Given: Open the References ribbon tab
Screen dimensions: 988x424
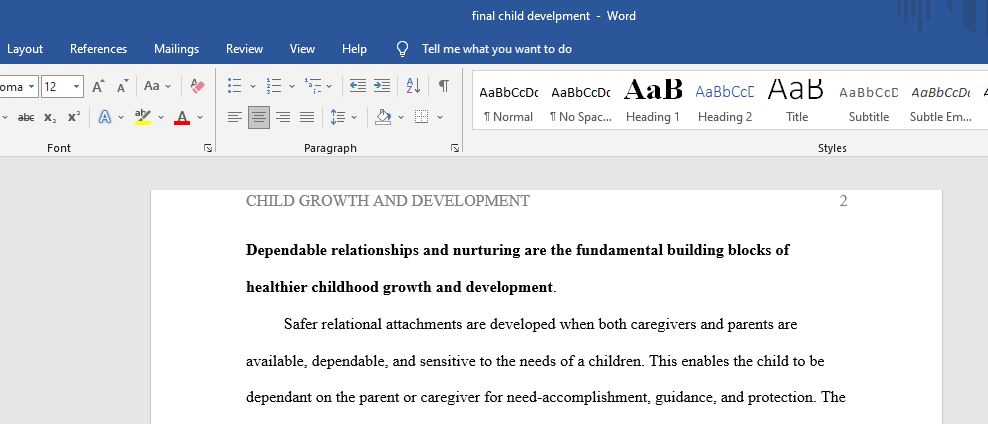Looking at the screenshot, I should [x=98, y=49].
